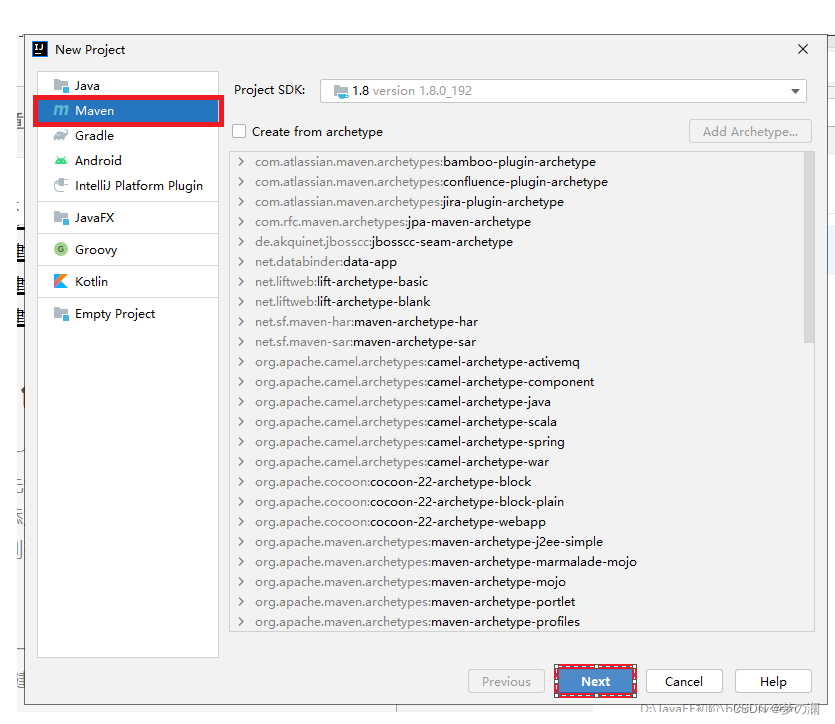Click the archetype list vertical scrollbar
835x724 pixels.
(809, 248)
